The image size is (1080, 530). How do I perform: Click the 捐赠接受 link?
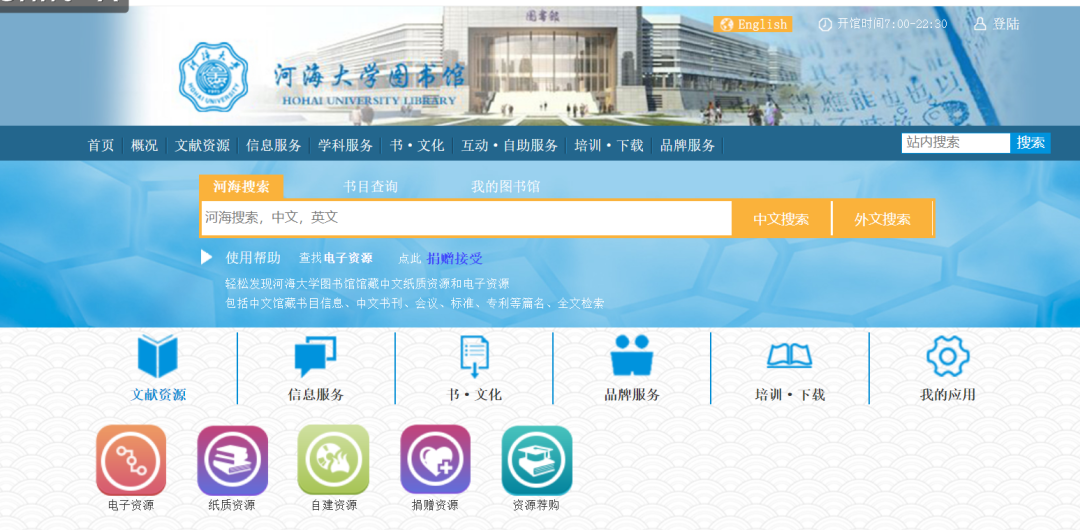[x=455, y=258]
